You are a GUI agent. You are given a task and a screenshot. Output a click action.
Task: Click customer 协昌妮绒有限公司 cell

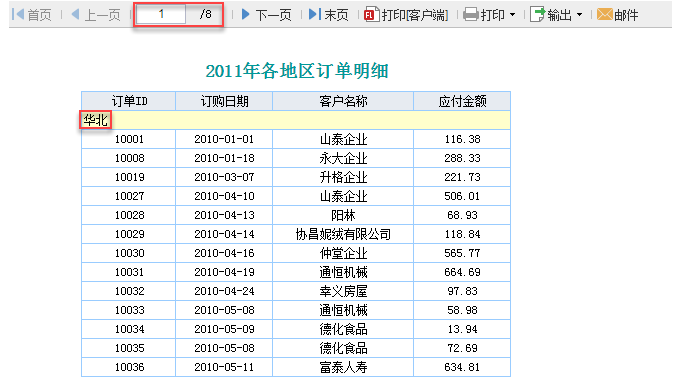point(343,234)
